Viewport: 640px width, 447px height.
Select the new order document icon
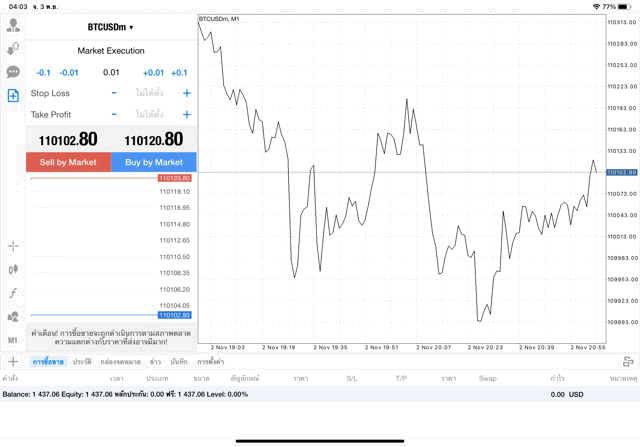[x=13, y=95]
